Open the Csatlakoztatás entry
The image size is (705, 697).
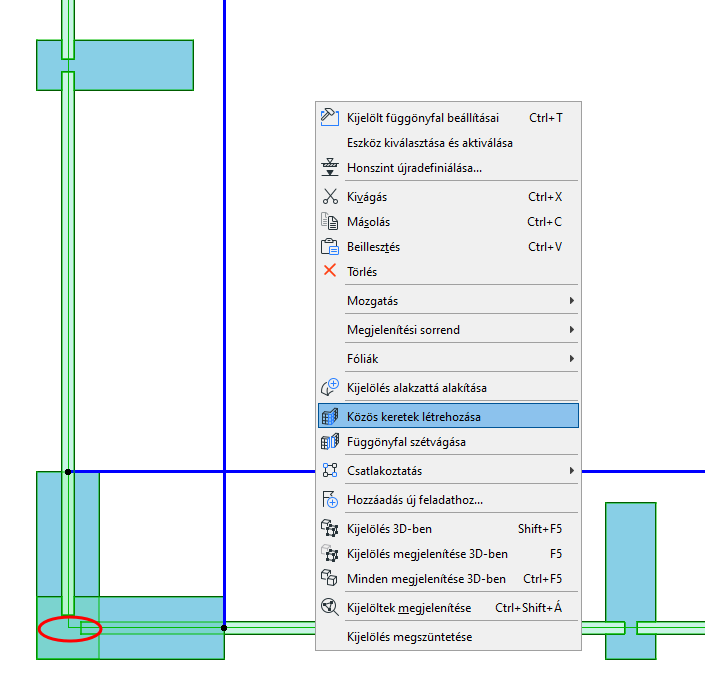click(x=448, y=470)
